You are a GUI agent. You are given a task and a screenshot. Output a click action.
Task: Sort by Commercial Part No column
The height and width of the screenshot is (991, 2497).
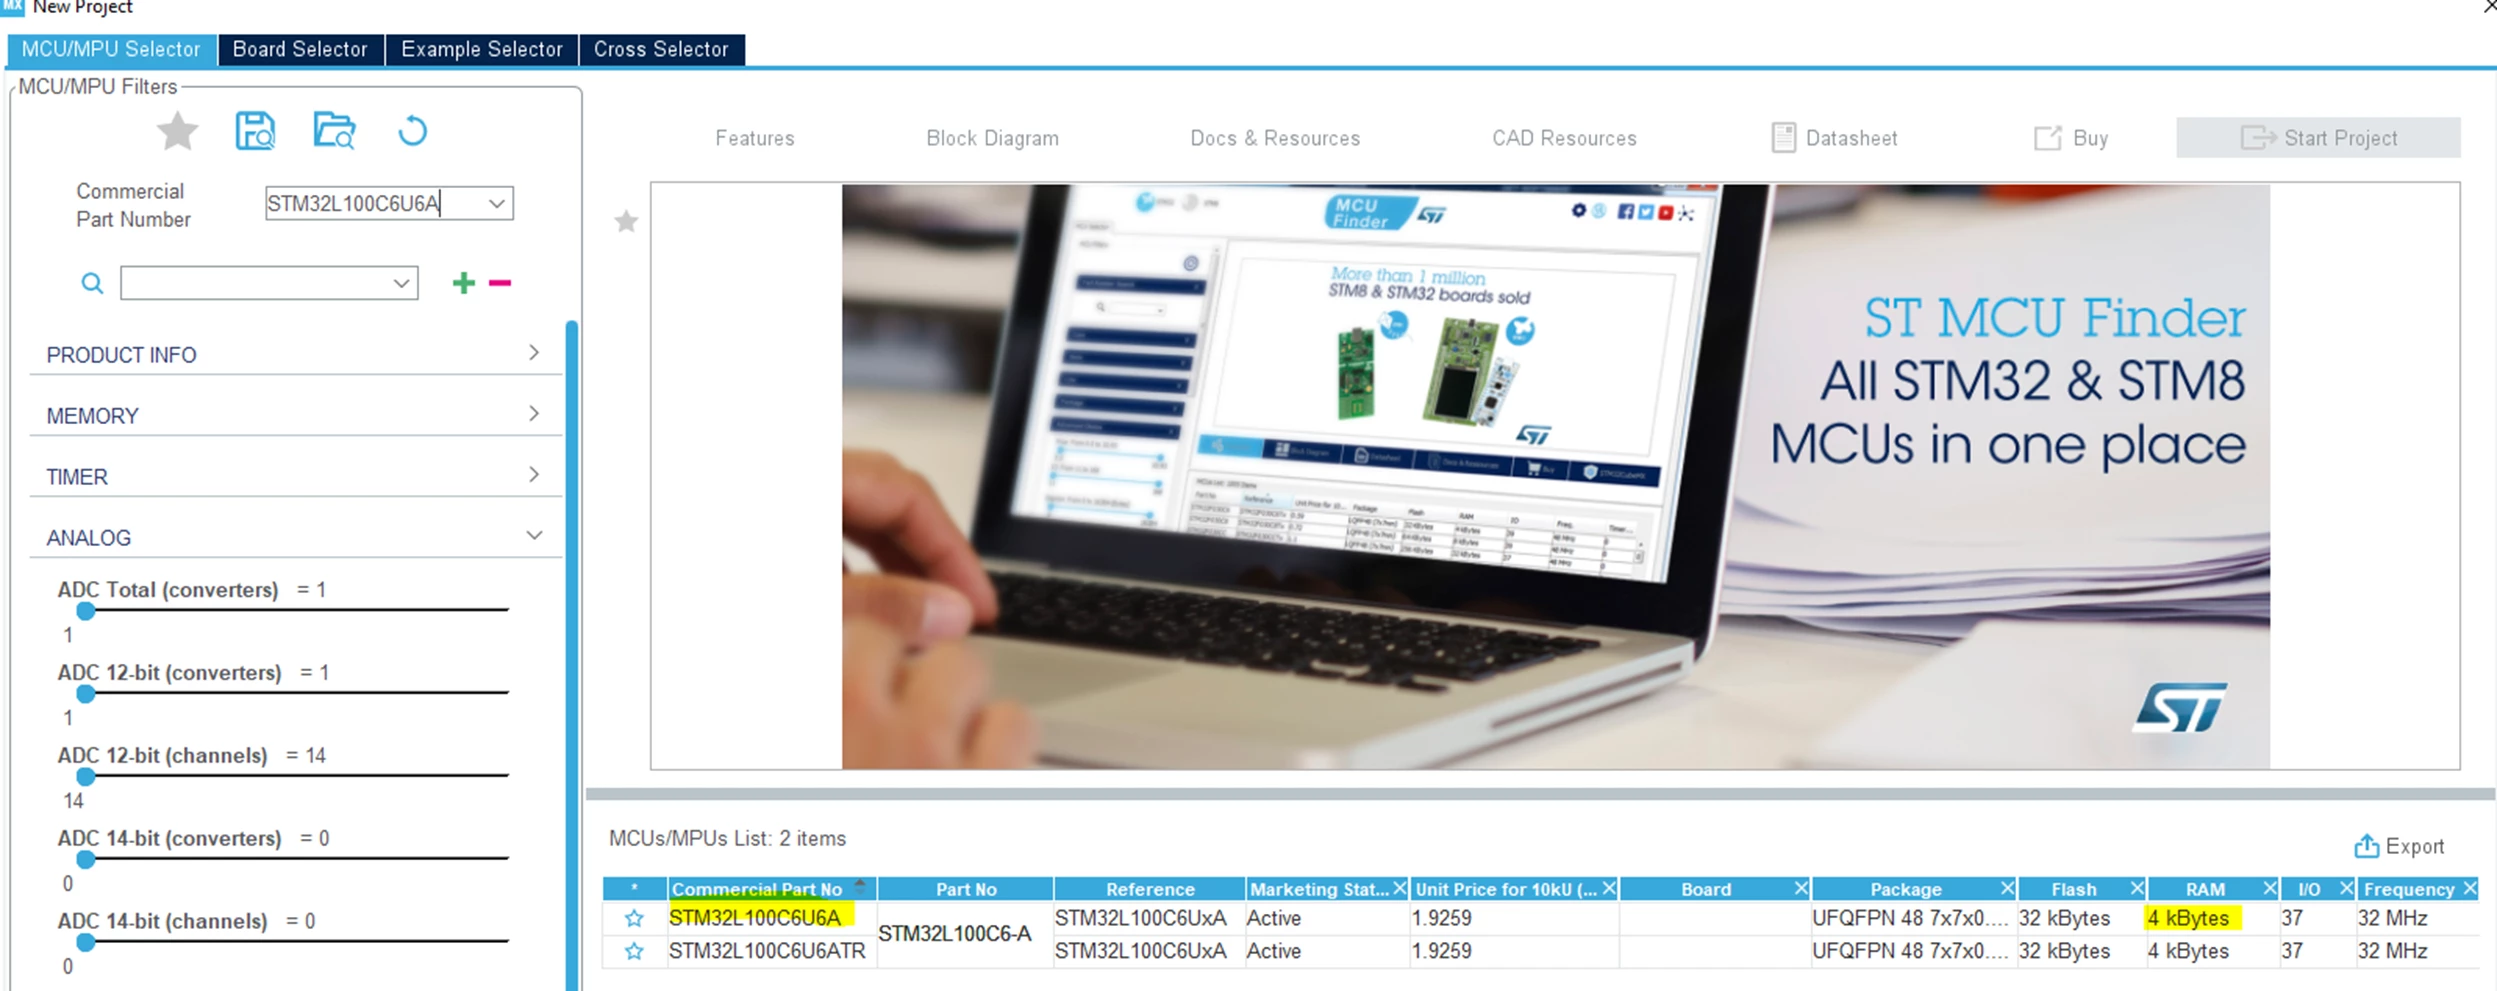coord(772,889)
